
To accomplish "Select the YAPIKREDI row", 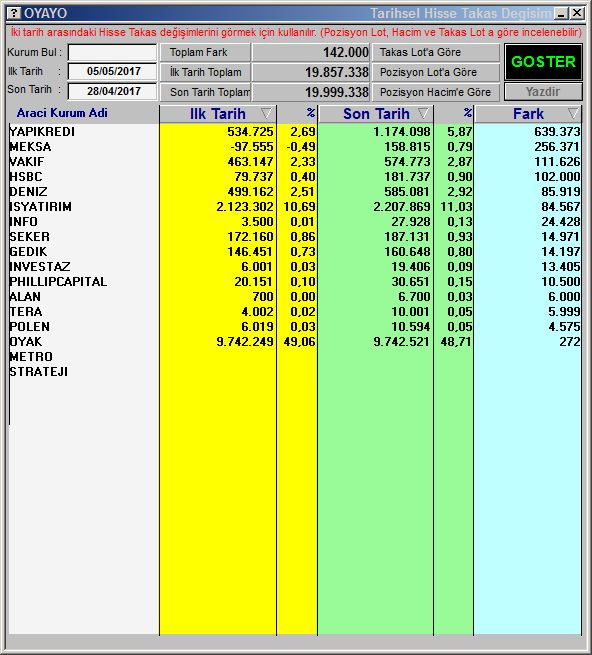I will click(x=295, y=132).
